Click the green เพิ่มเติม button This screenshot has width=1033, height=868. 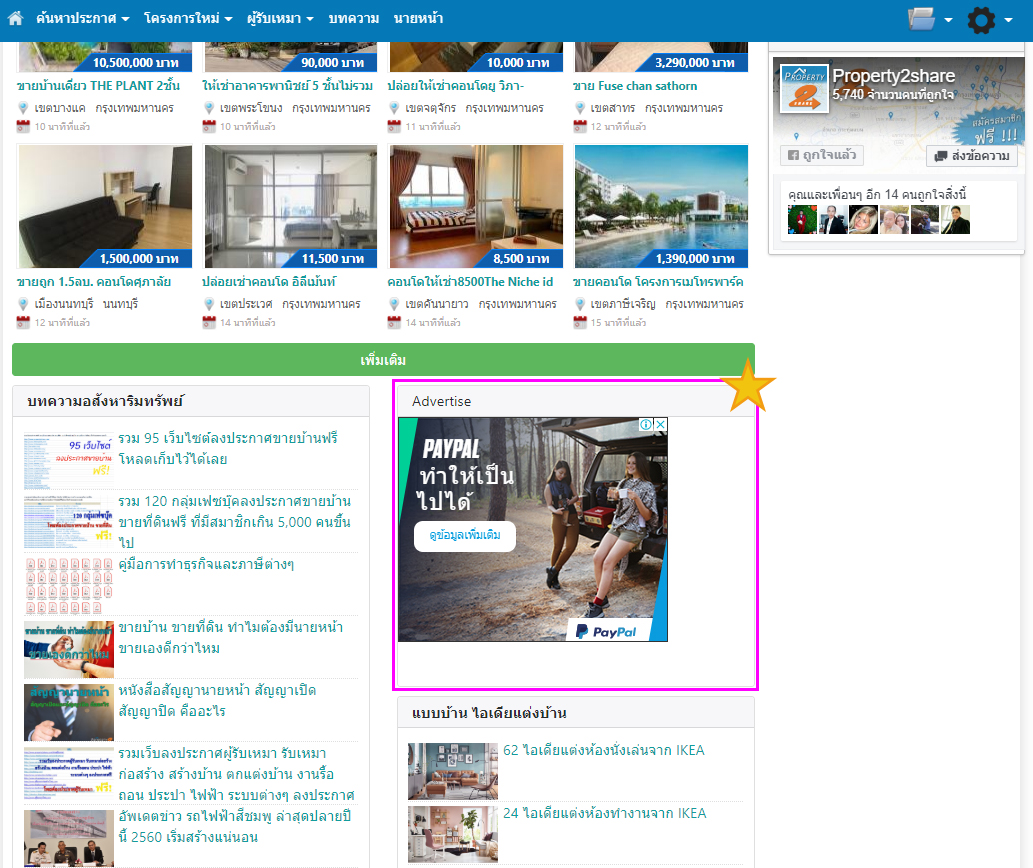[383, 360]
